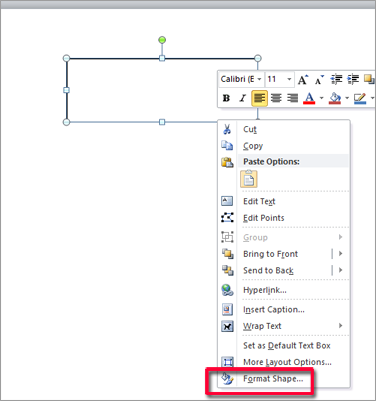The height and width of the screenshot is (401, 376).
Task: Click the Shape Fill paint bucket icon
Action: click(x=335, y=98)
